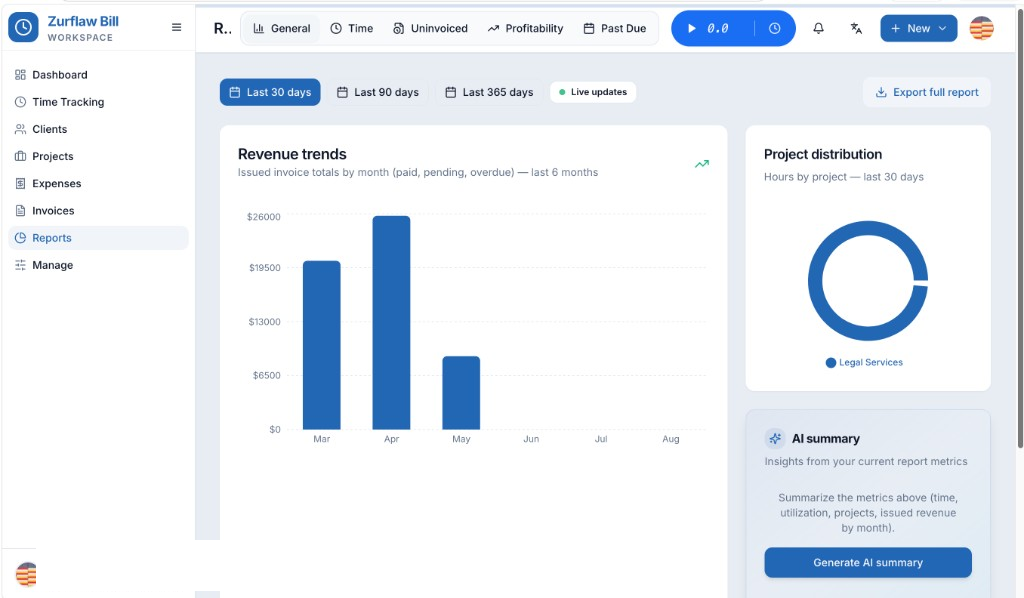Toggle the Live updates indicator
The image size is (1024, 598).
pyautogui.click(x=593, y=92)
